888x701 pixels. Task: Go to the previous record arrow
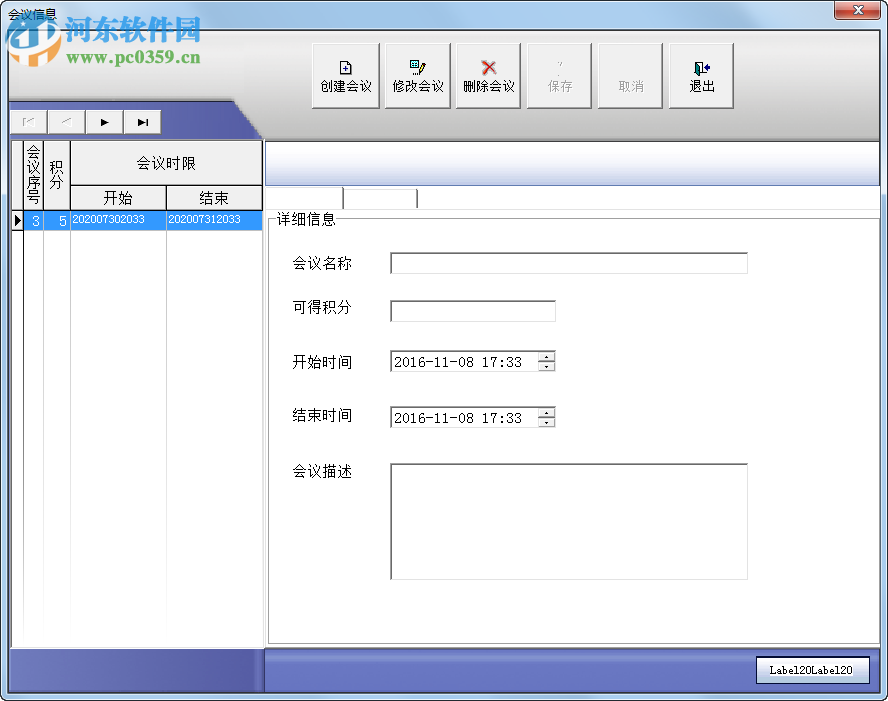coord(67,122)
